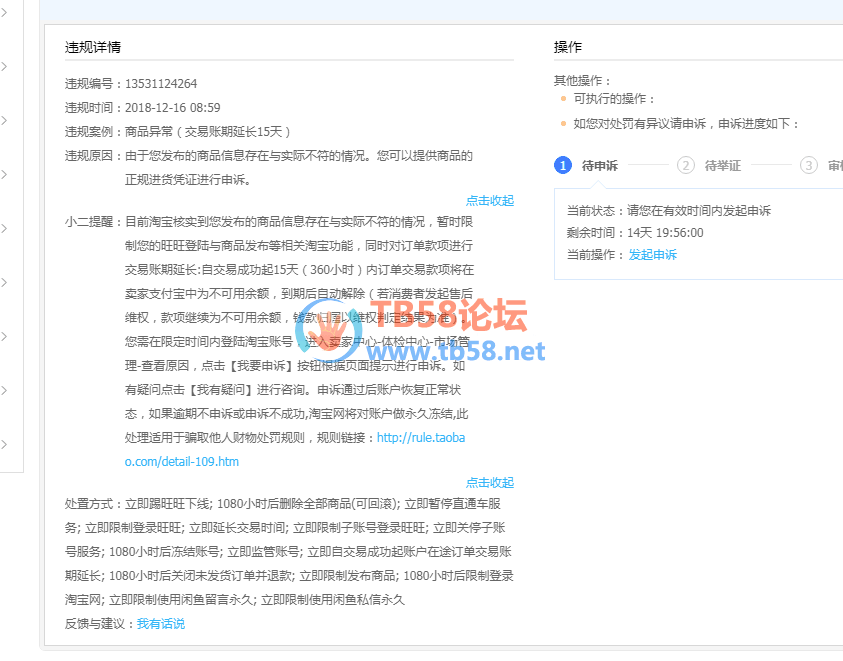The height and width of the screenshot is (661, 843).
Task: Click the violation number 13531124264
Action: (x=161, y=84)
